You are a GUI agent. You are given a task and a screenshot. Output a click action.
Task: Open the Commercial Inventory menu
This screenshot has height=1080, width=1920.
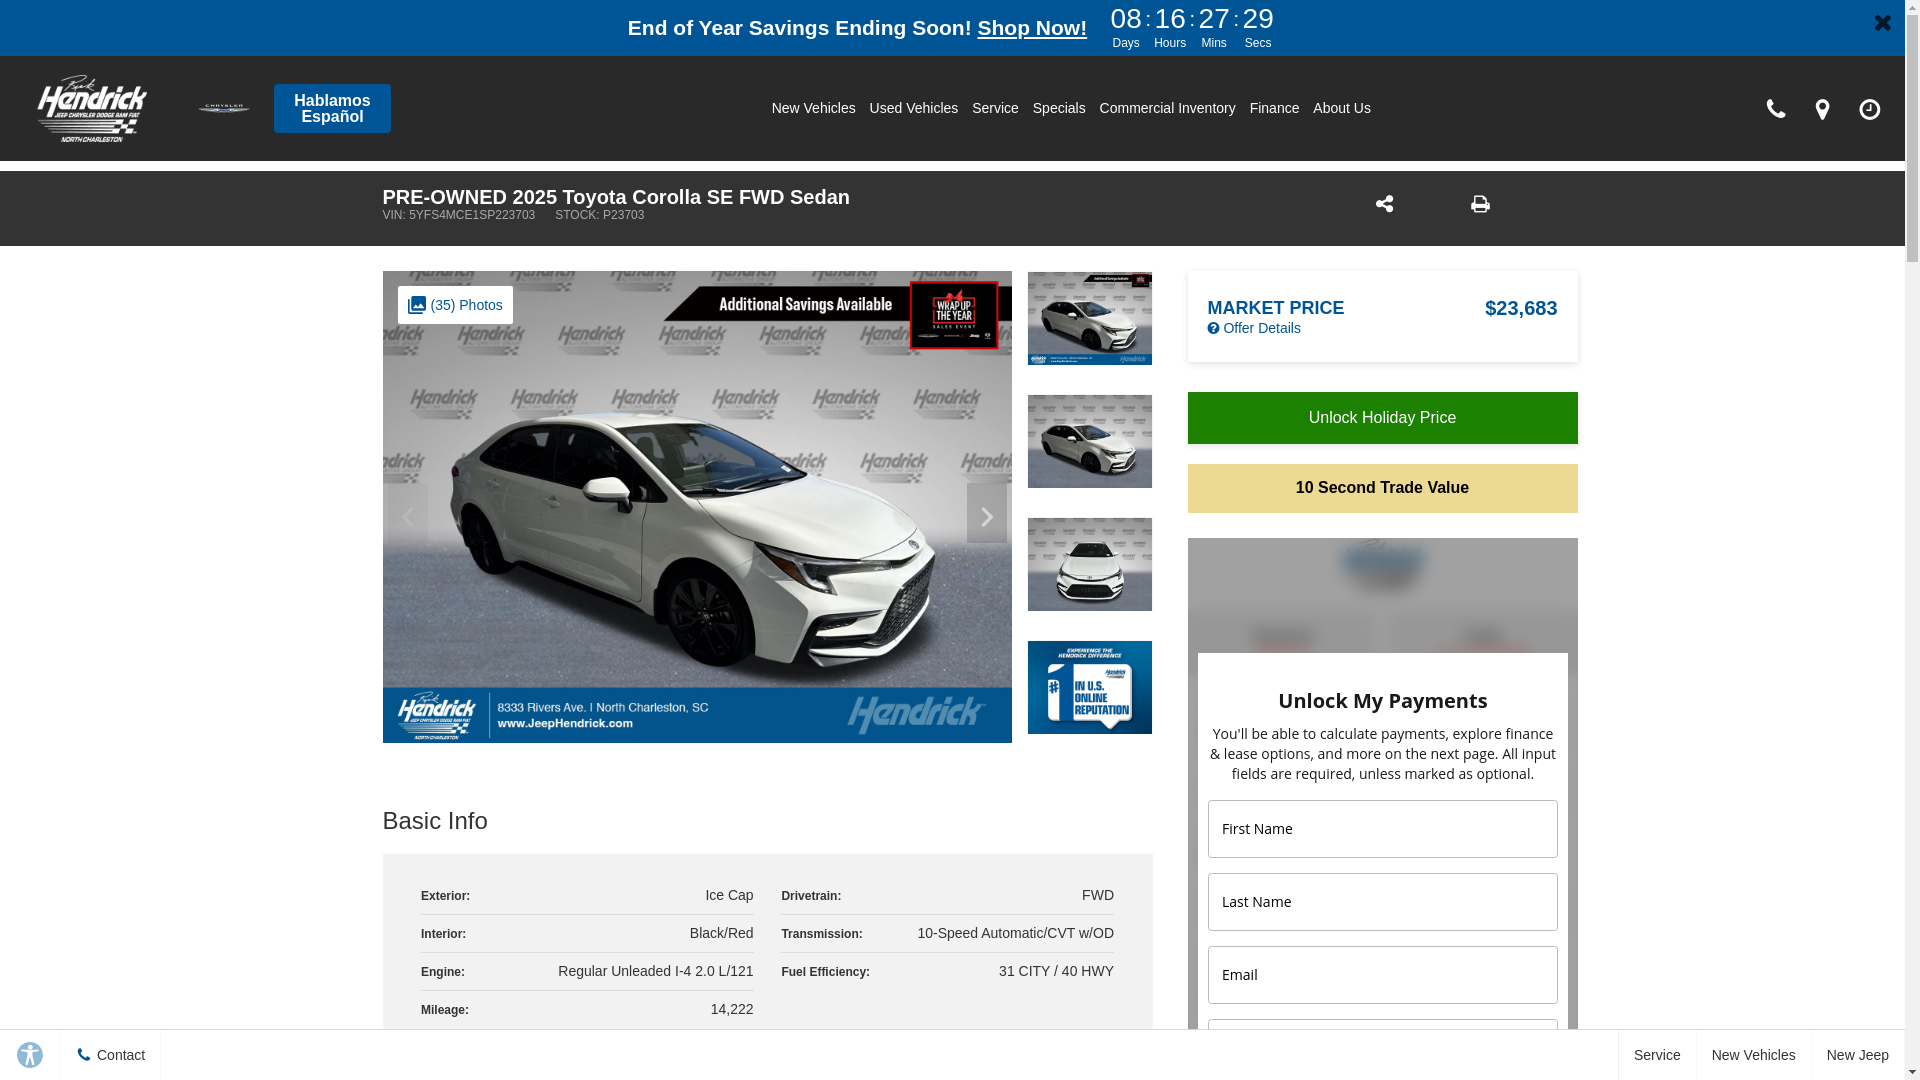coord(1167,108)
